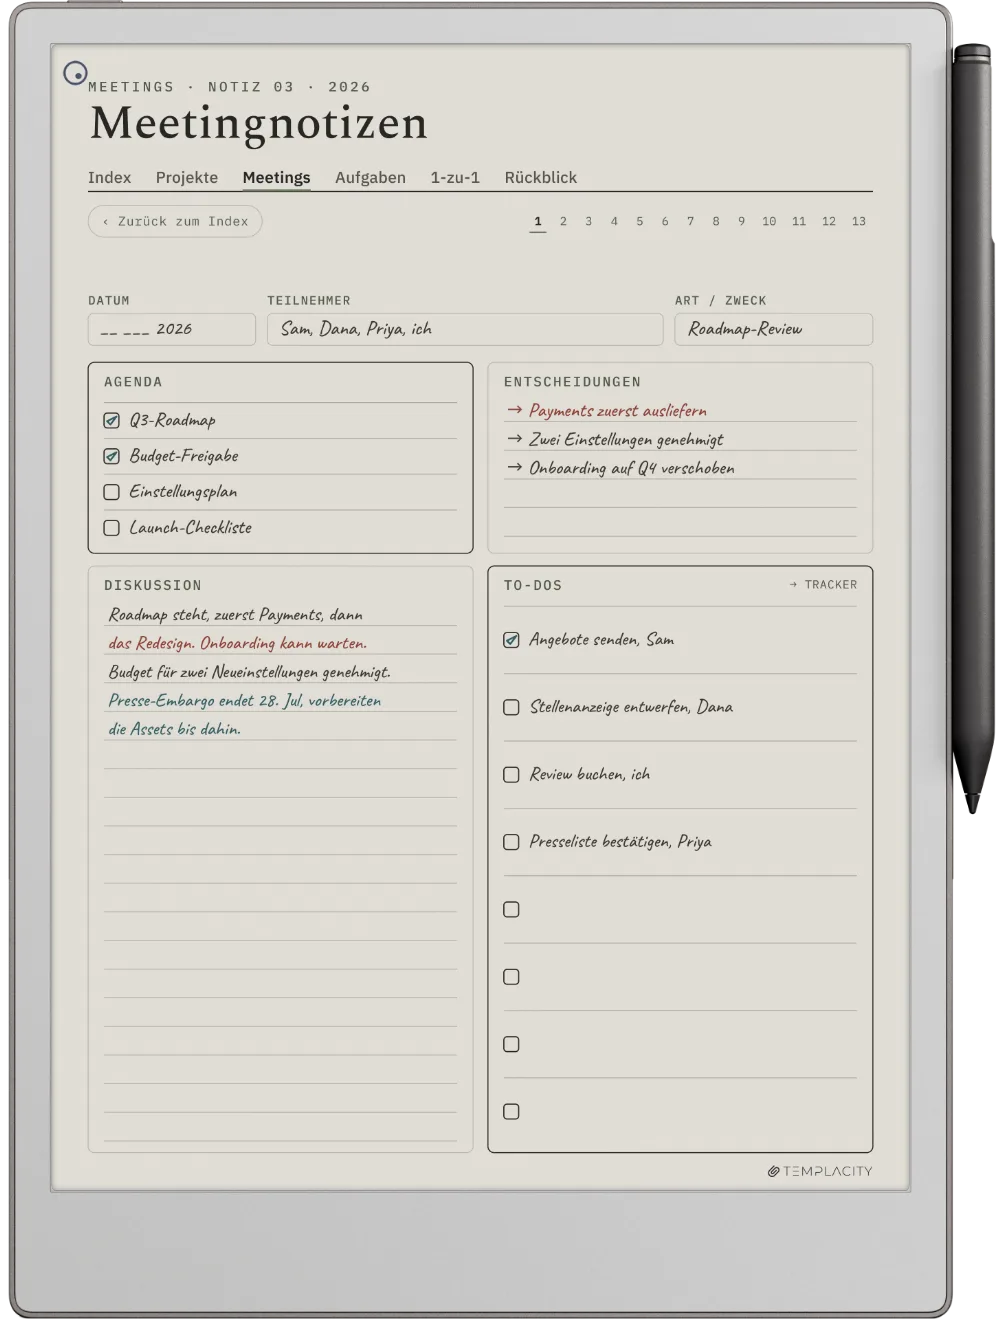Tap the Meetingnotizen page title
Screen dimensions: 1000x1319
(259, 123)
